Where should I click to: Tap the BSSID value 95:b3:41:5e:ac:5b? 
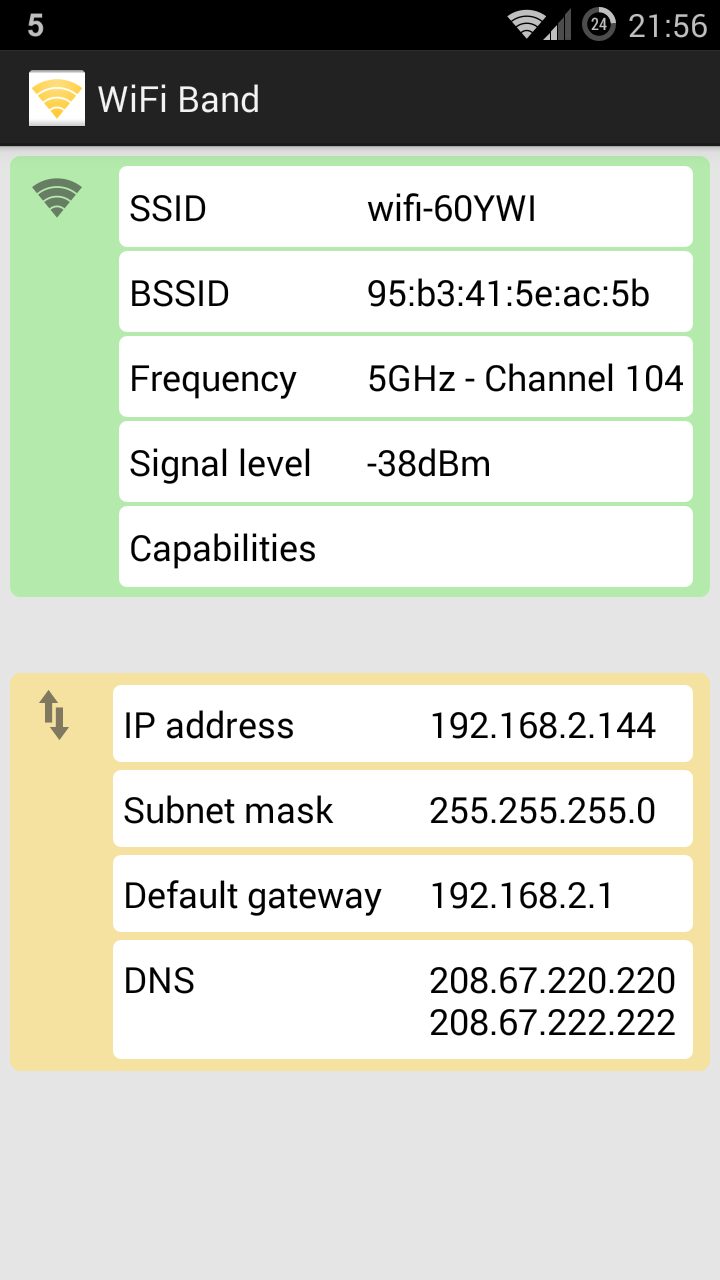pyautogui.click(x=509, y=293)
